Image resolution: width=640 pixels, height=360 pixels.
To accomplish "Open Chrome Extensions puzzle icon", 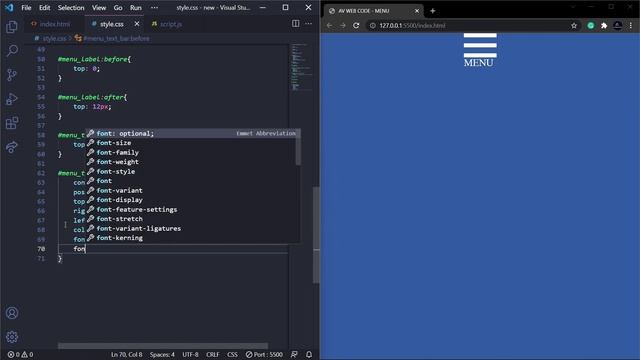I will tap(604, 25).
